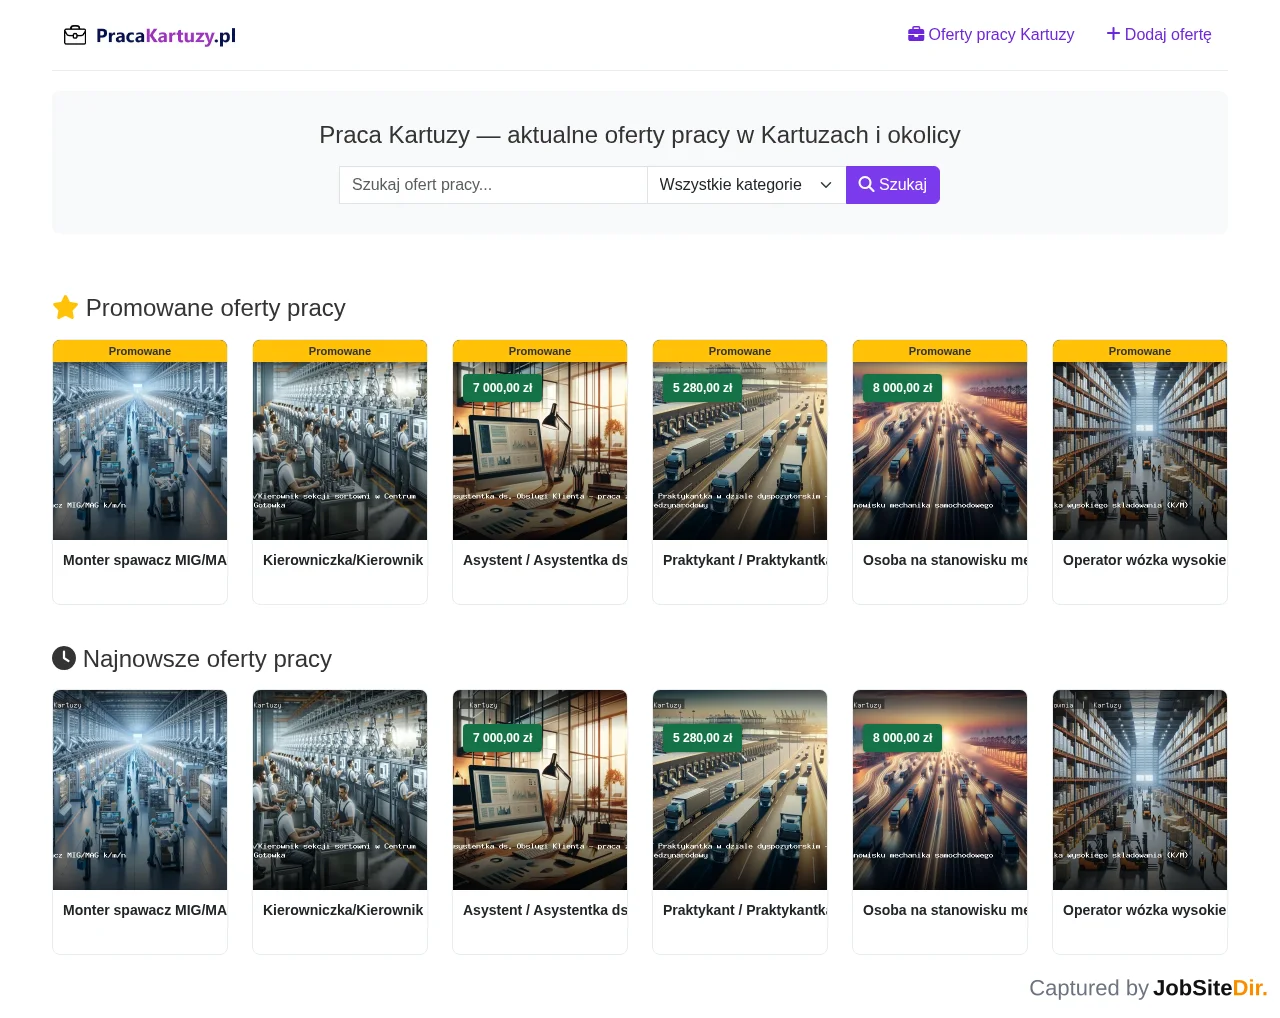Click newest Osoba na stanowisku title
1280x1018 pixels.
point(945,910)
